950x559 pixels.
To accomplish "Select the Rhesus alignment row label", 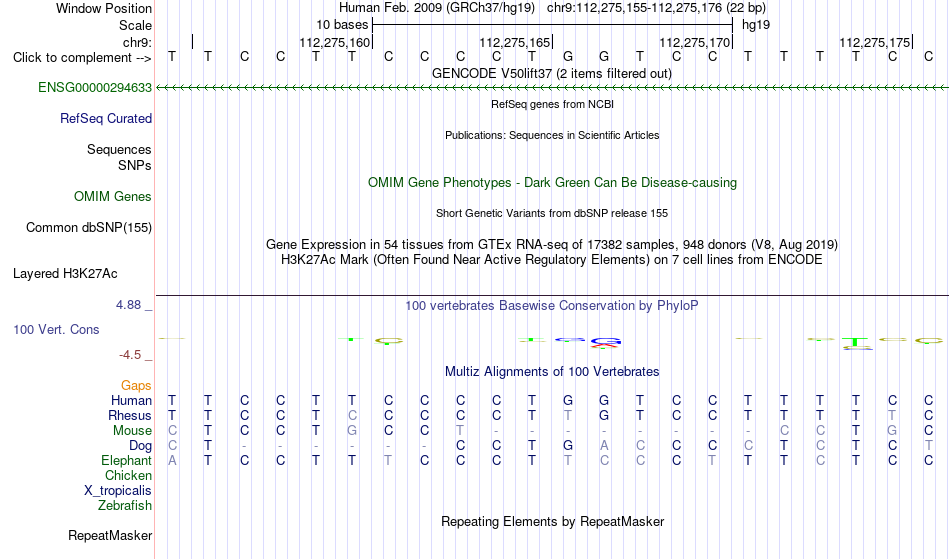I will tap(129, 415).
